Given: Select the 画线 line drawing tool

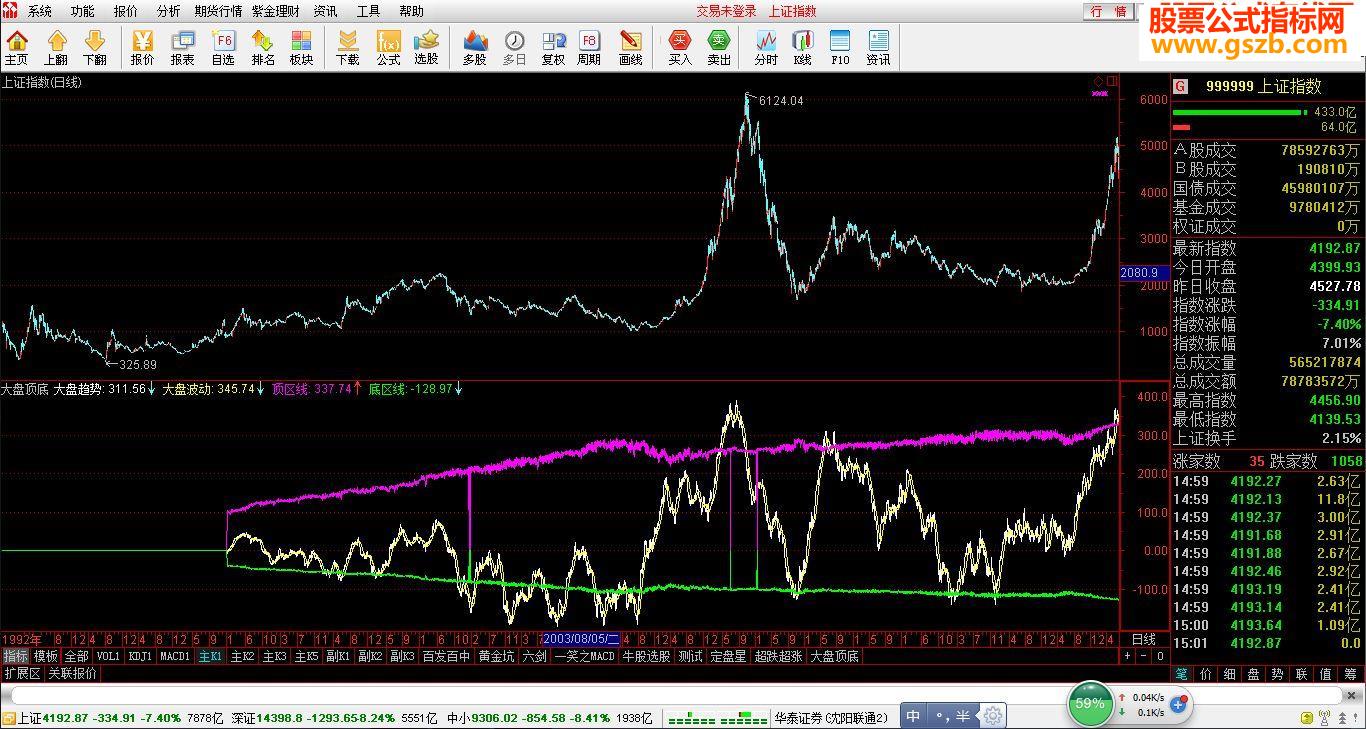Looking at the screenshot, I should tap(631, 47).
